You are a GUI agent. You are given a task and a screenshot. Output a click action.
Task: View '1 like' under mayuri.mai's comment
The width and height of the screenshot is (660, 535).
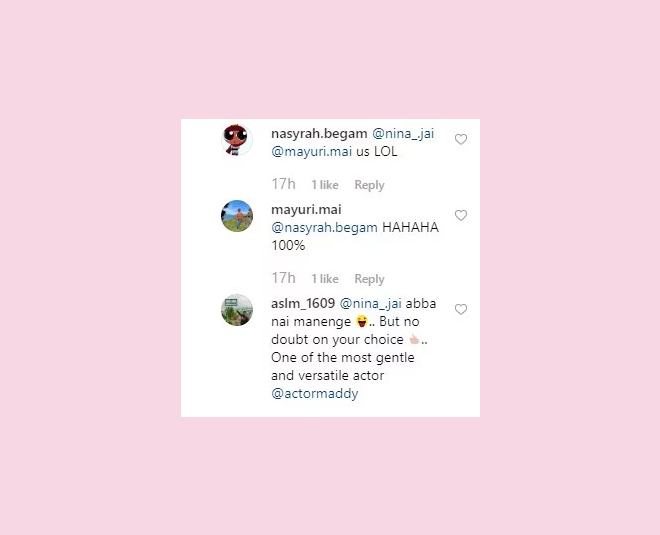[x=325, y=279]
